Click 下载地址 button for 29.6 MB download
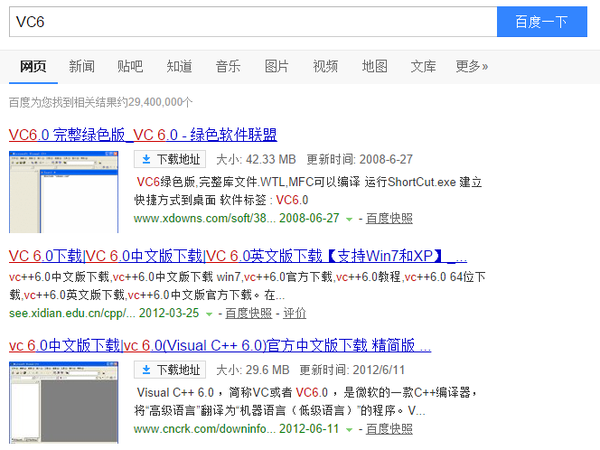 (x=170, y=370)
